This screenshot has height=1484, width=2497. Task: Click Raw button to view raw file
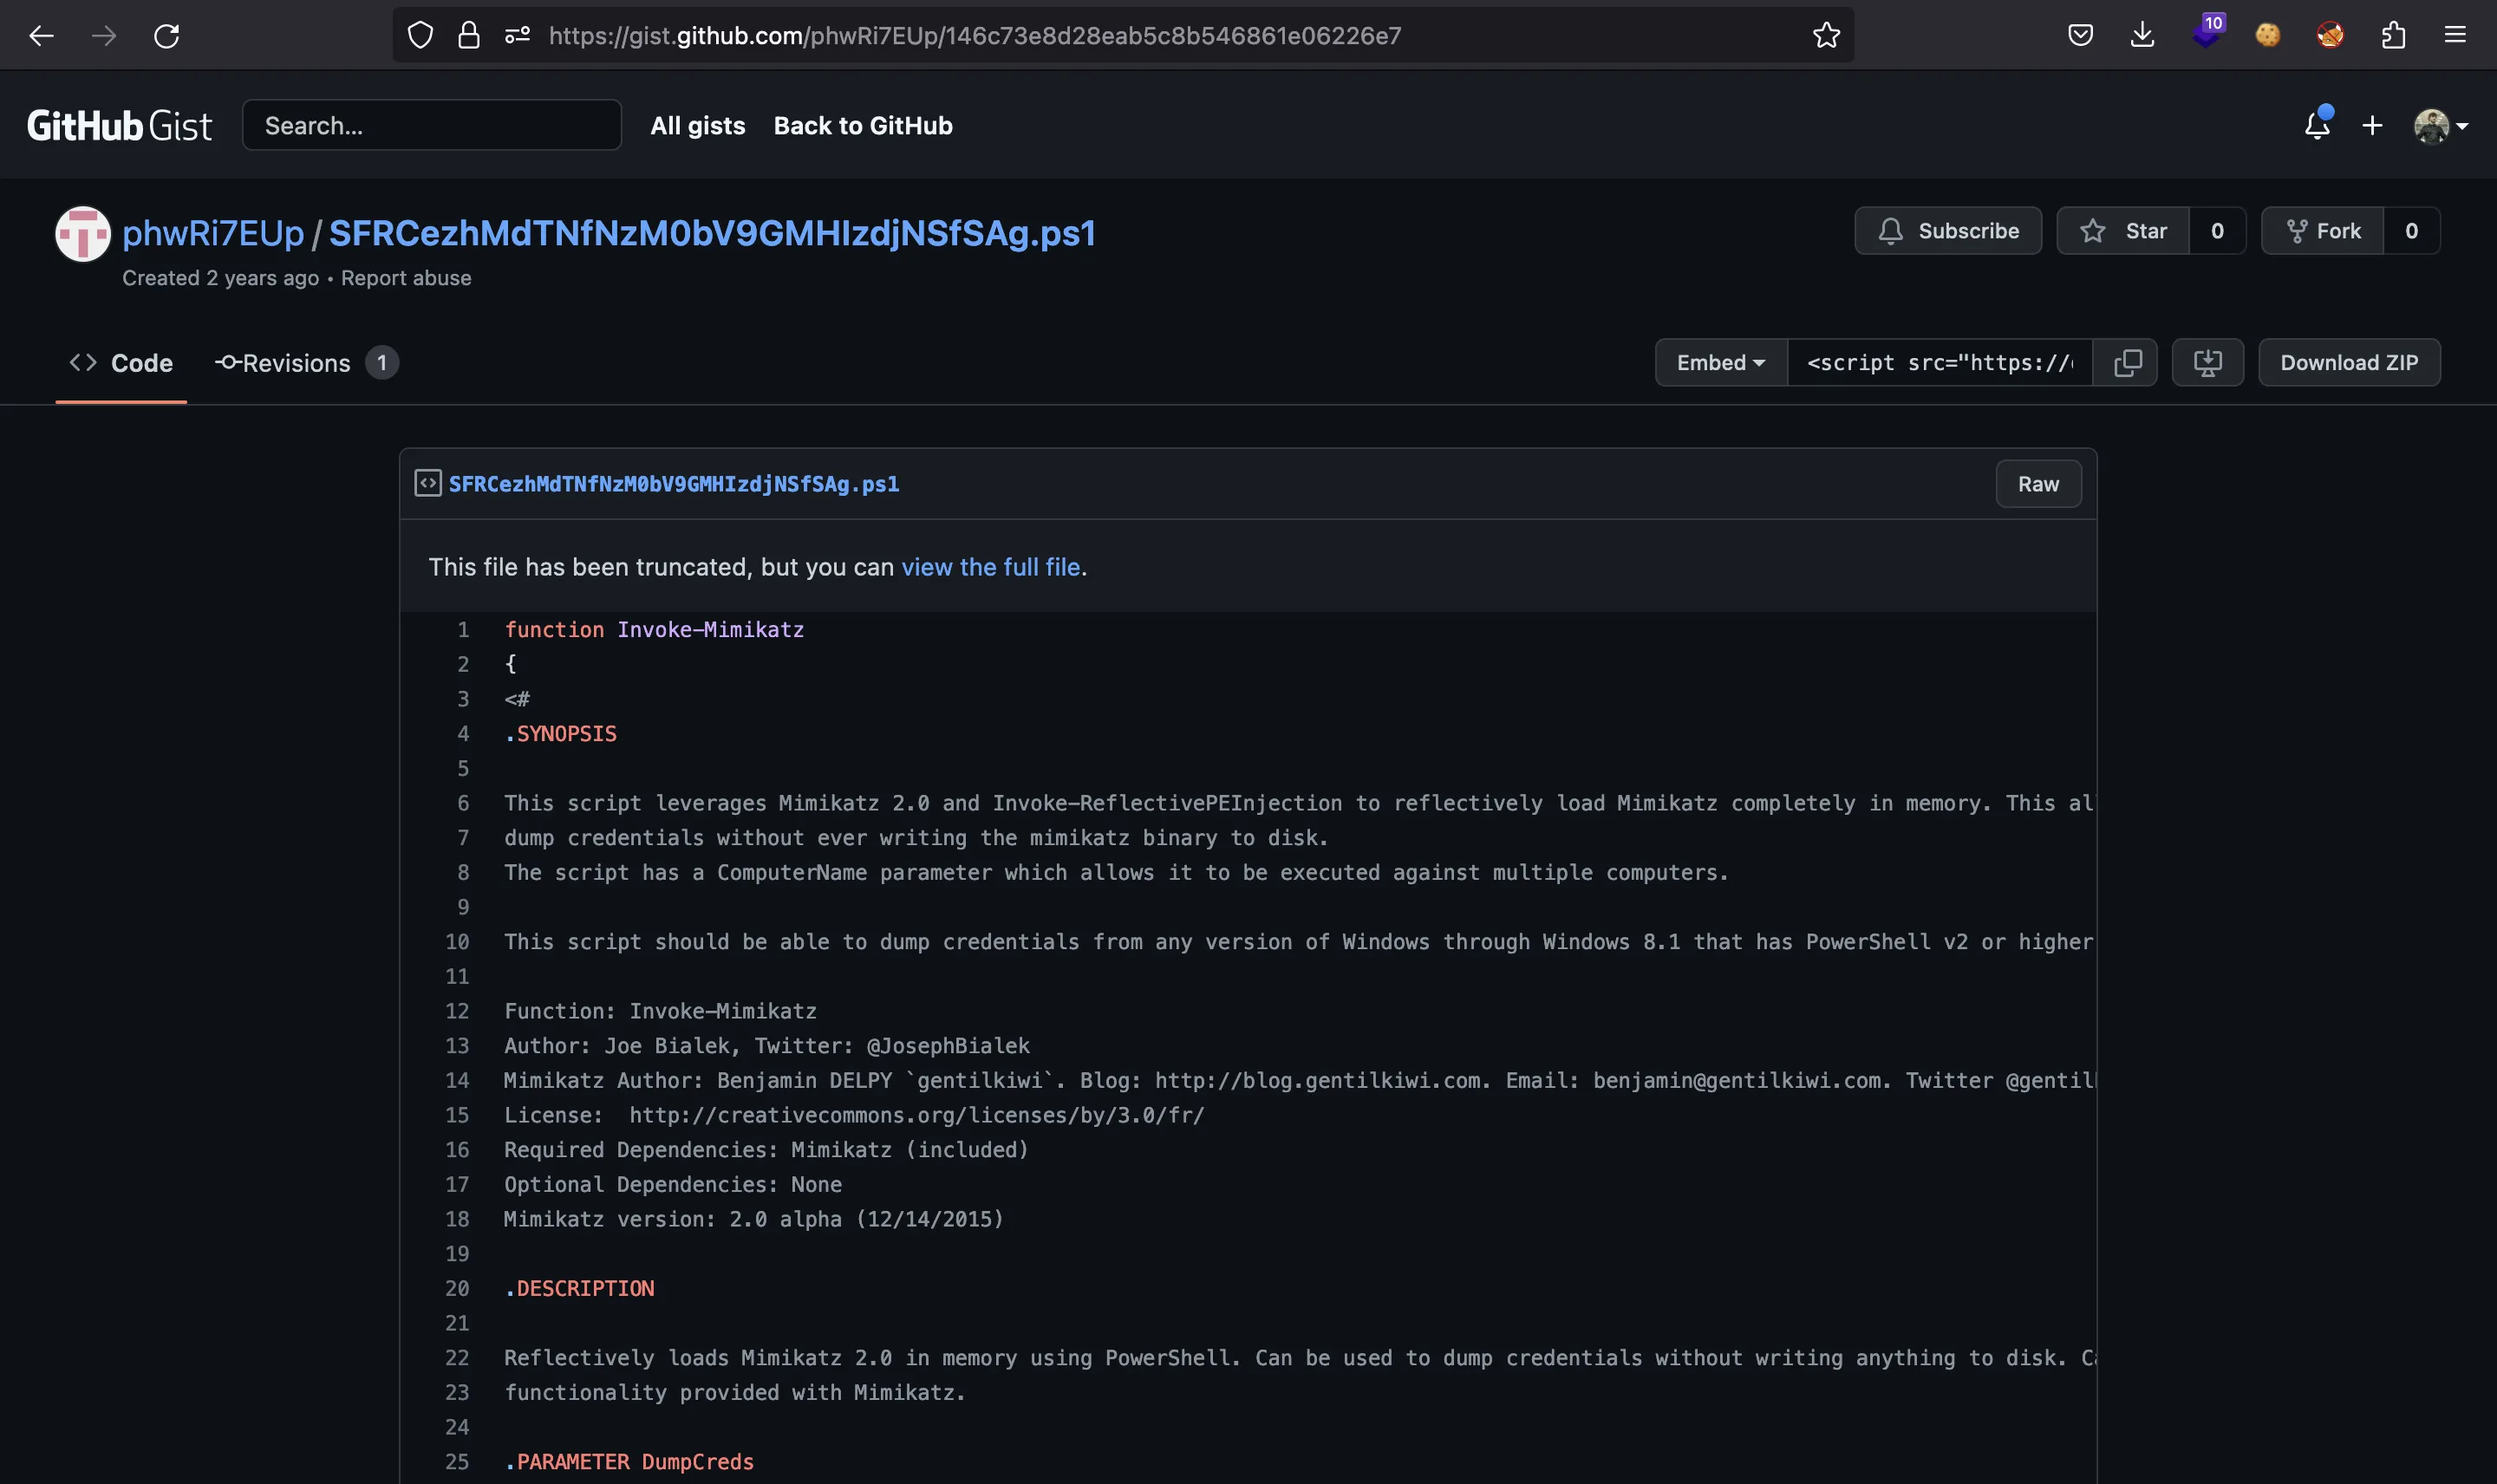click(x=2037, y=482)
